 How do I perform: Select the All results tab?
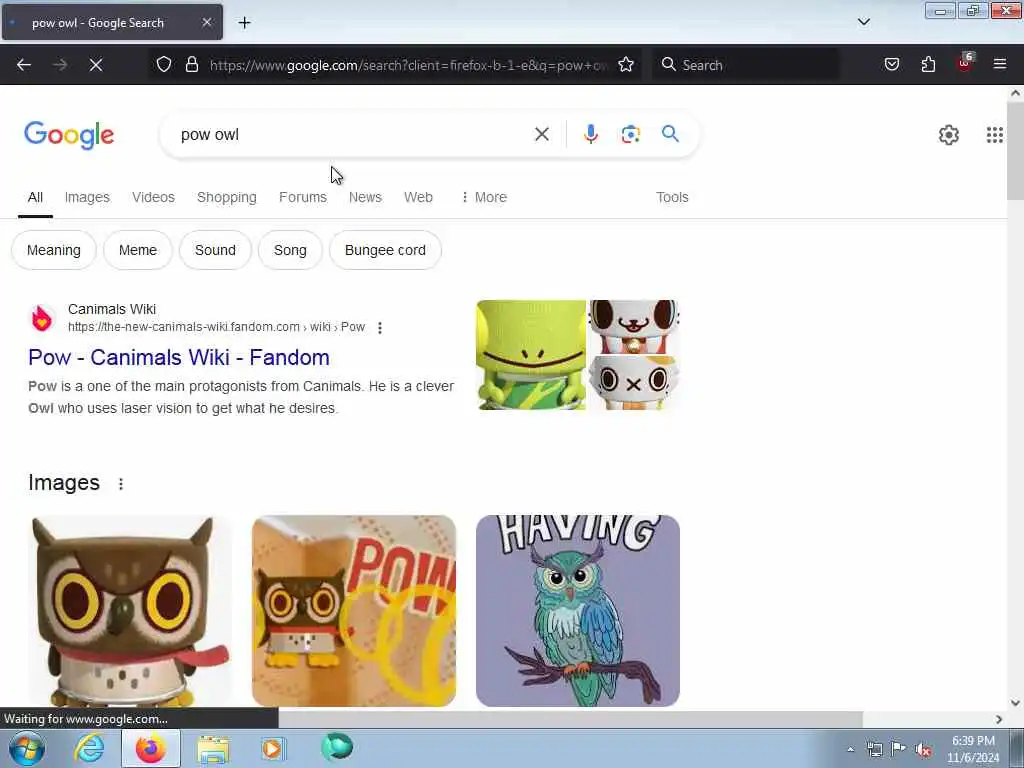click(35, 197)
